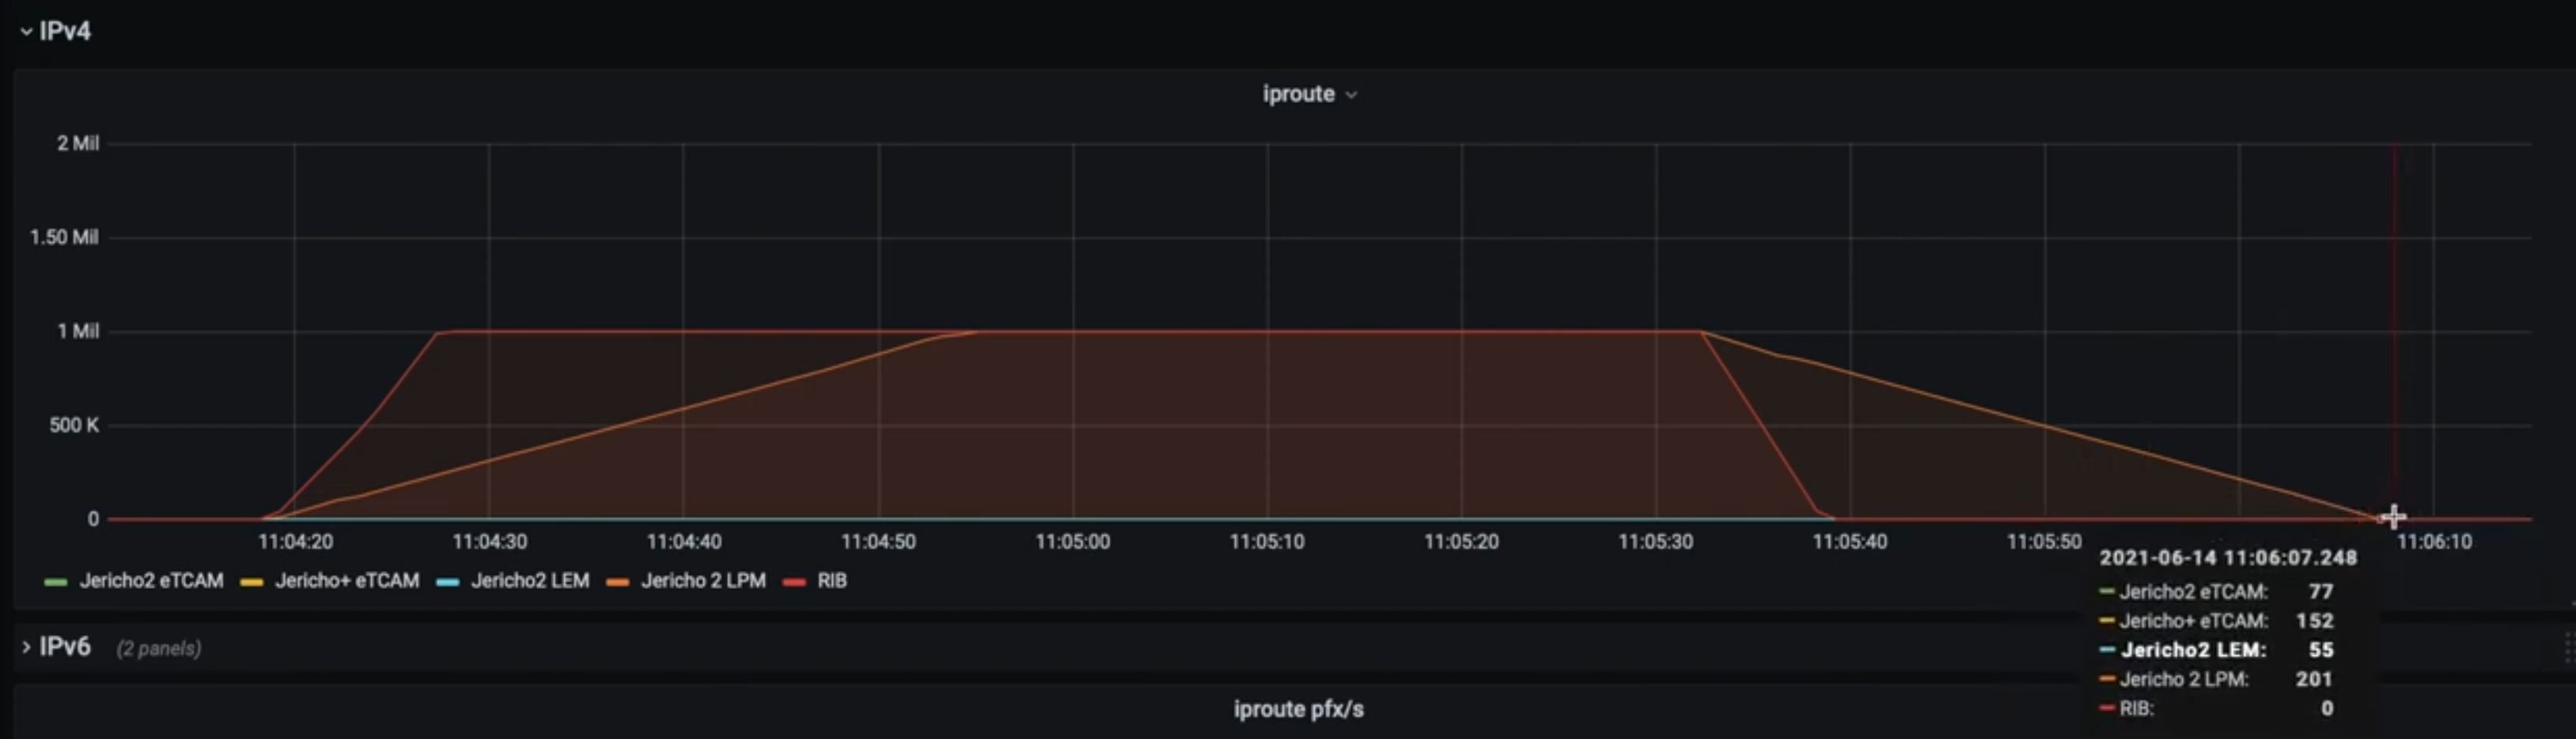Click the red RIB legend color marker
The width and height of the screenshot is (2576, 739).
794,582
